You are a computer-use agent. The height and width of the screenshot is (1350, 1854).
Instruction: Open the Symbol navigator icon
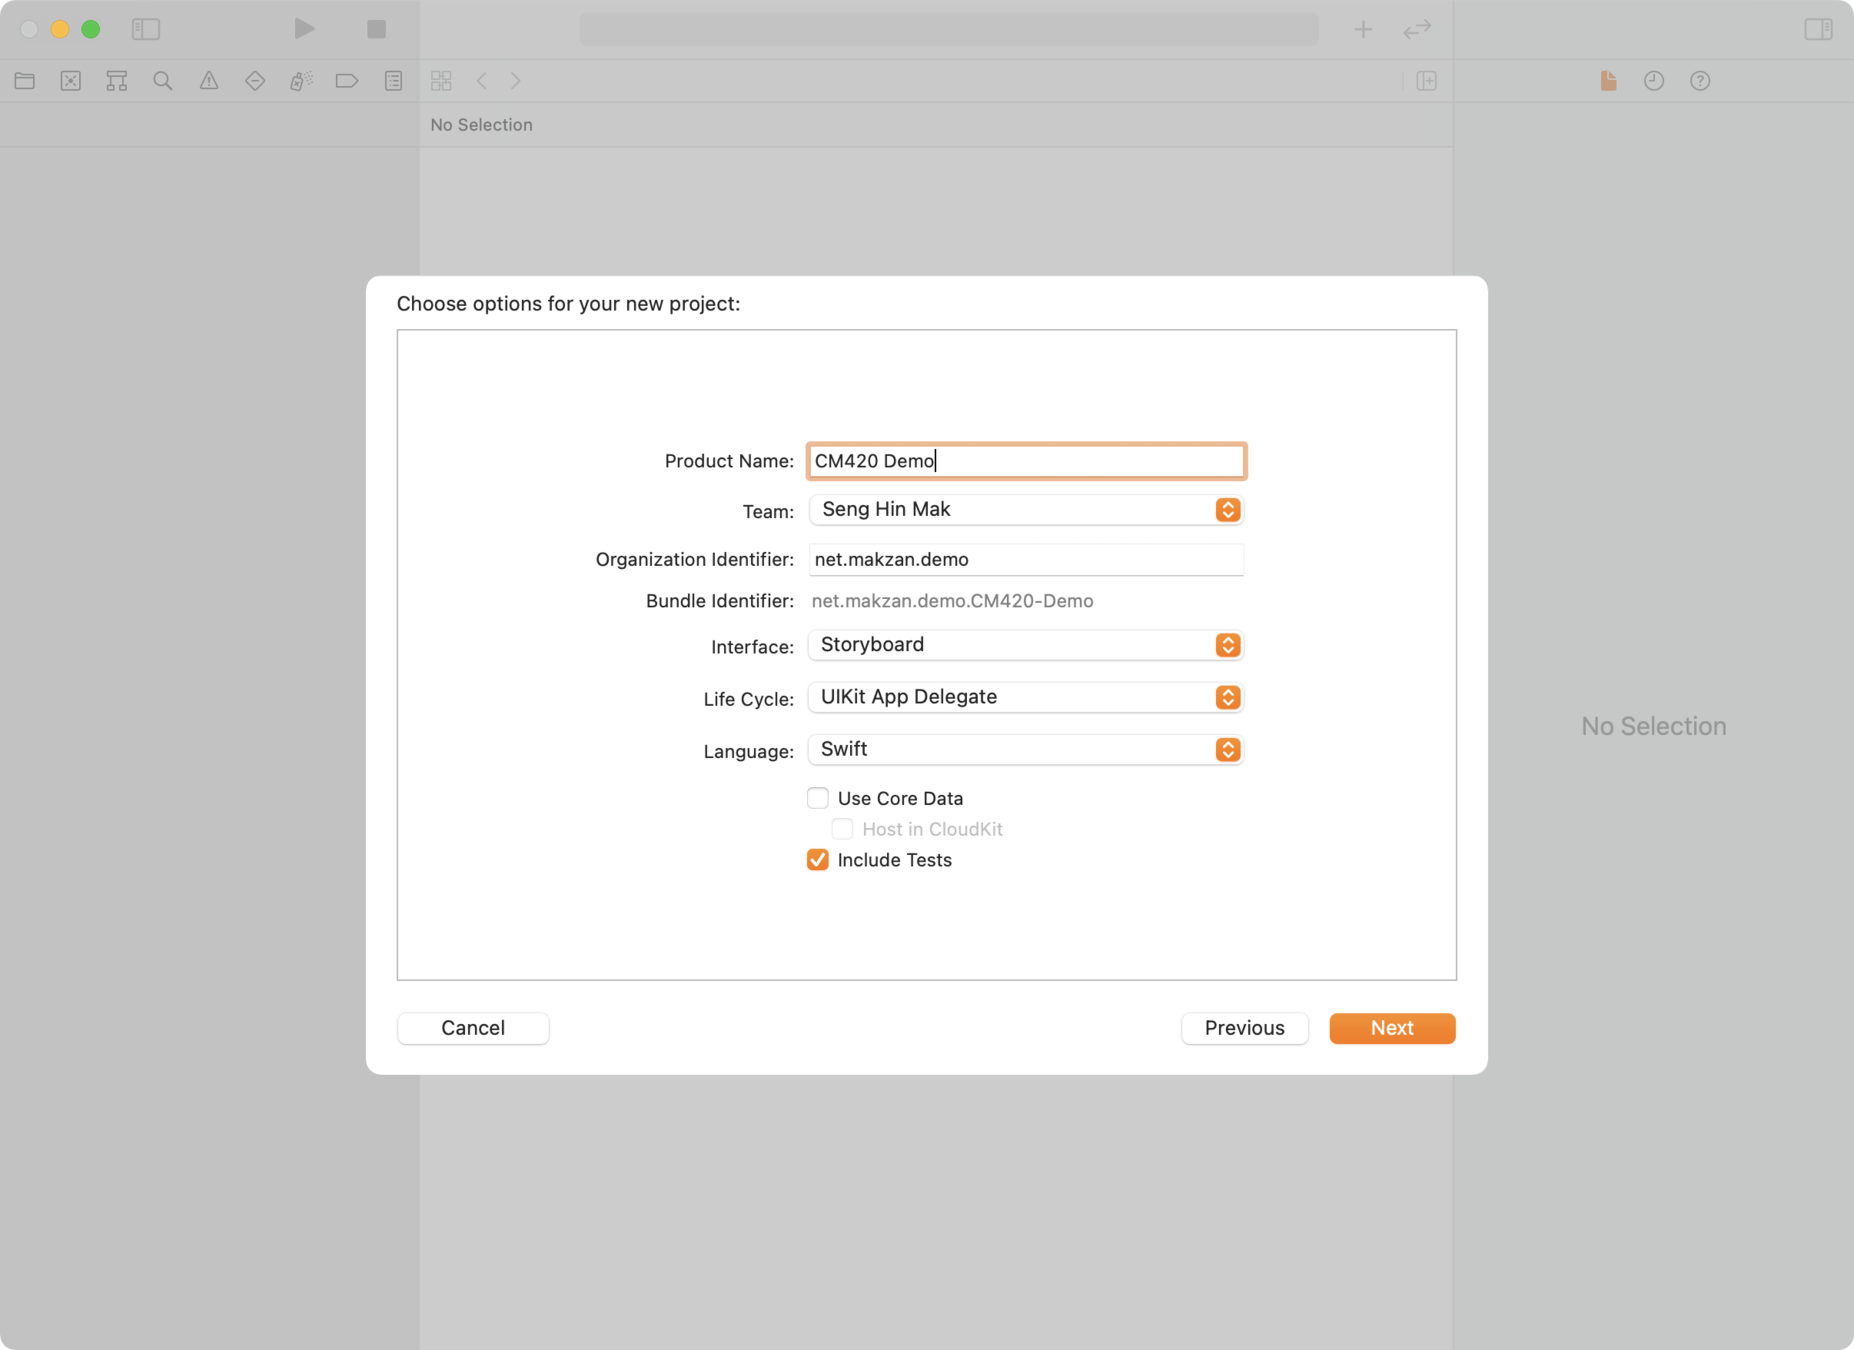[117, 81]
